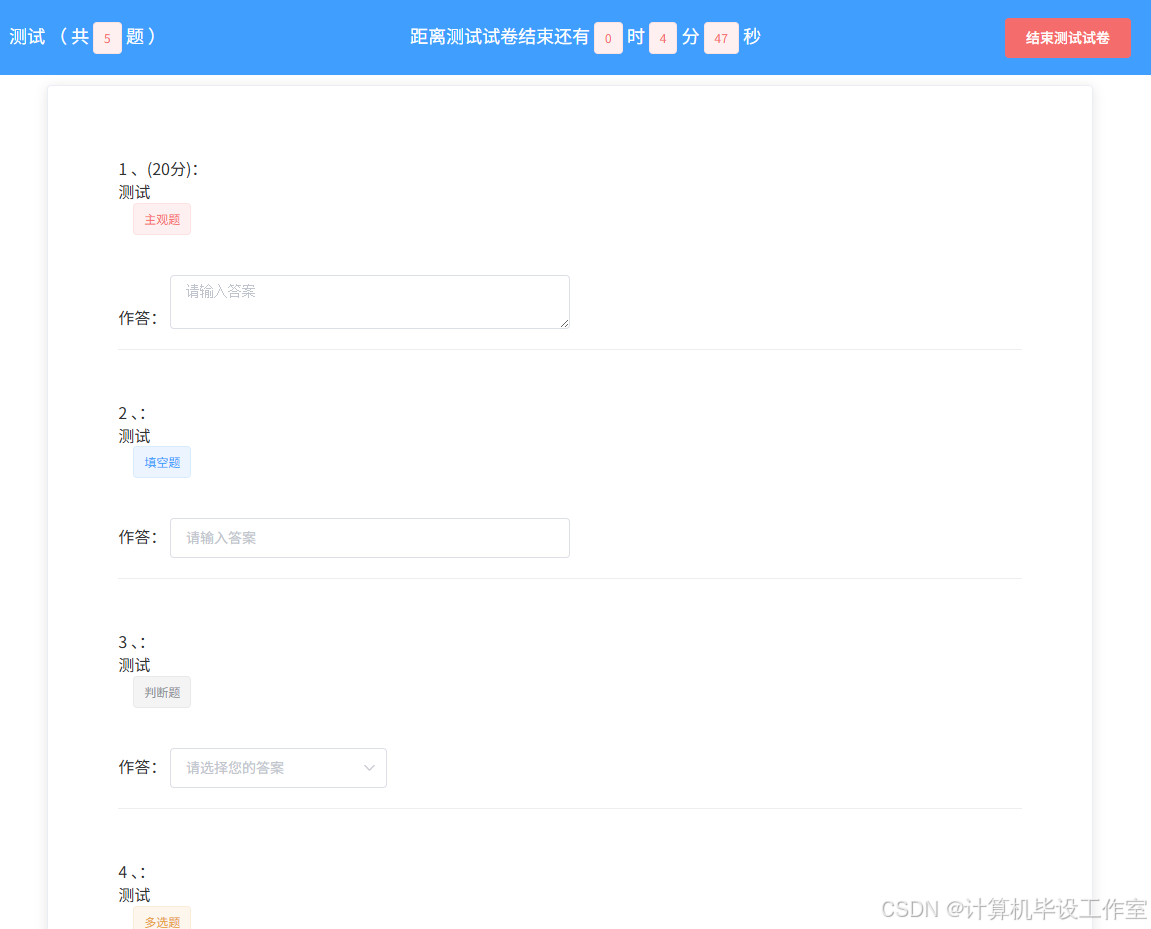Click the total question count badge 5

(x=107, y=38)
